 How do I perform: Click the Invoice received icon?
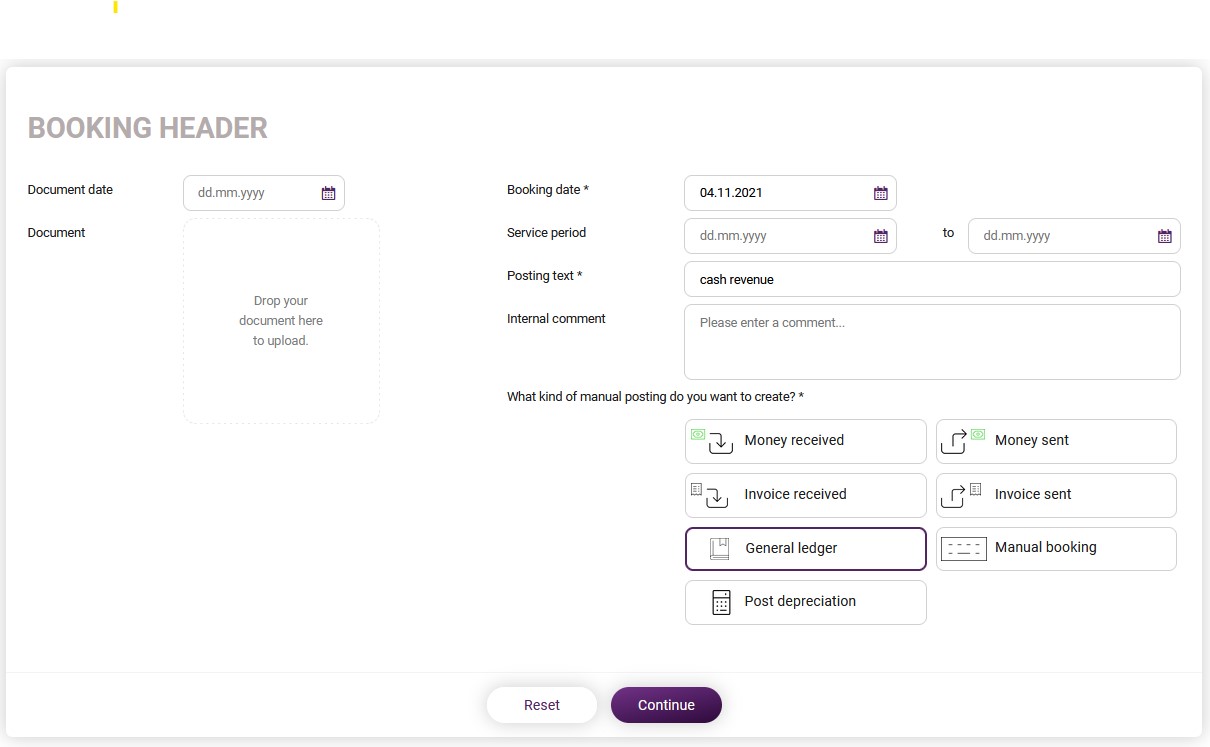tap(710, 495)
